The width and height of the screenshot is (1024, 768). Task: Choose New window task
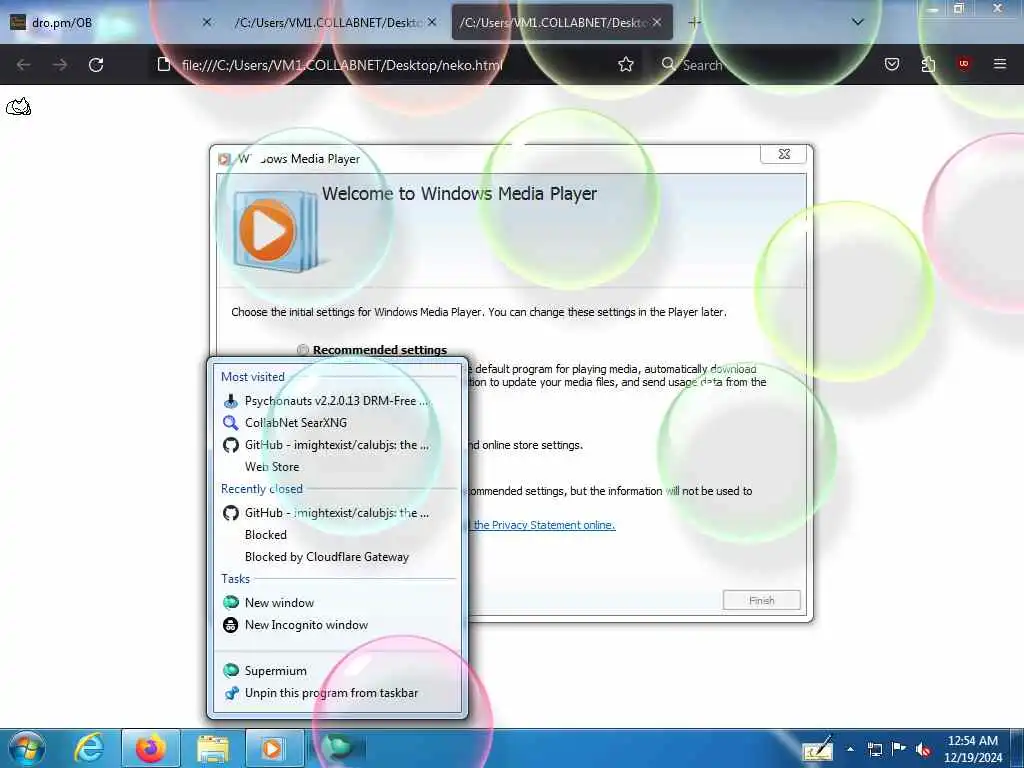[x=337, y=603]
